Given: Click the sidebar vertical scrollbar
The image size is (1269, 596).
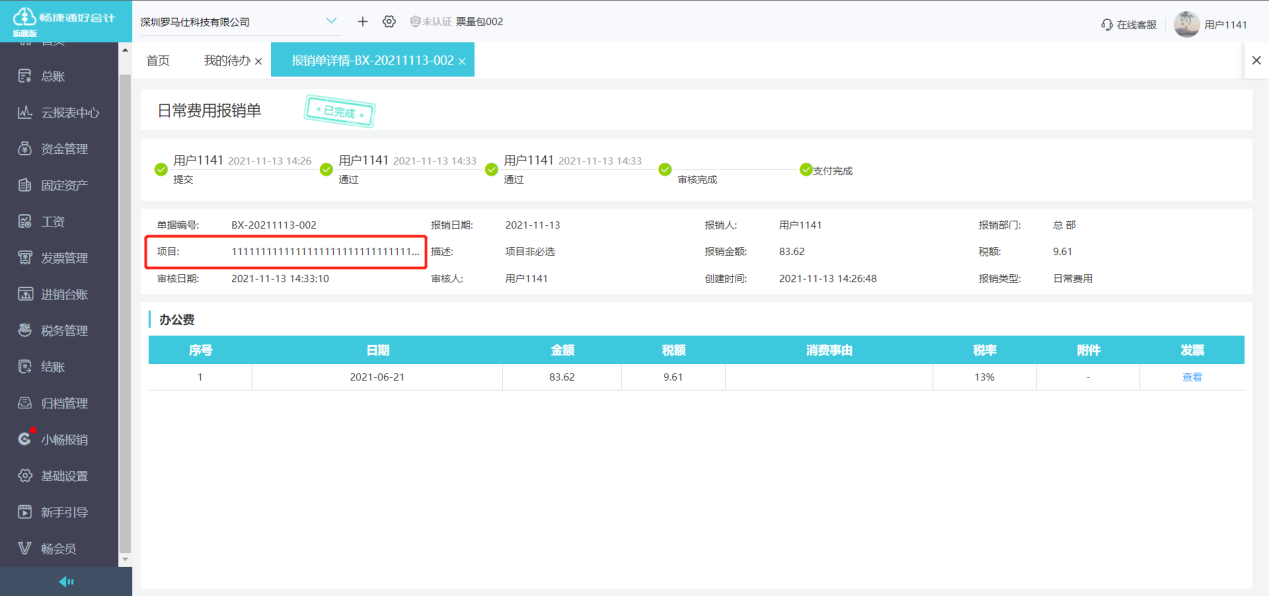Looking at the screenshot, I should tap(125, 300).
